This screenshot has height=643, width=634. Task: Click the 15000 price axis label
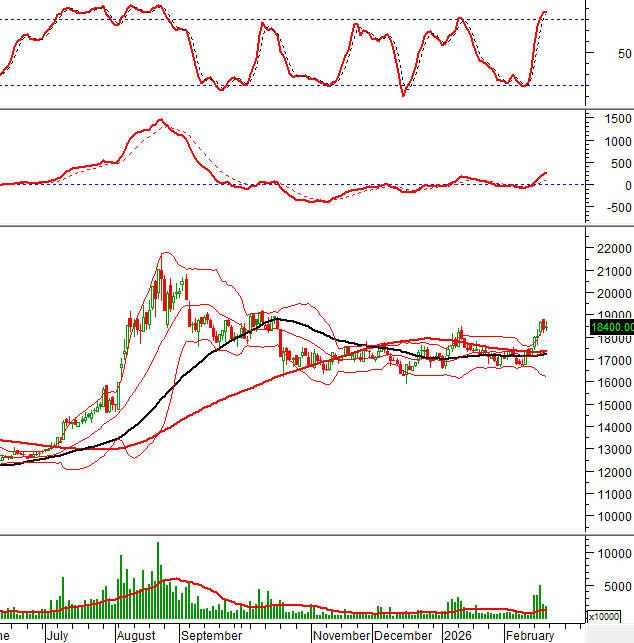pyautogui.click(x=611, y=405)
